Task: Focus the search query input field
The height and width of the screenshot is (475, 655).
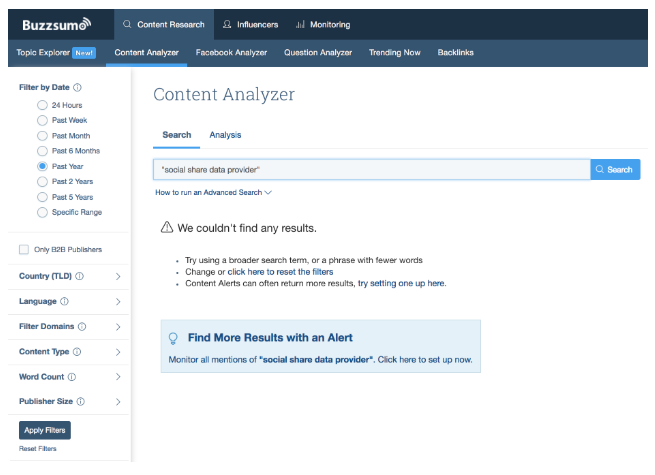Action: coord(372,170)
